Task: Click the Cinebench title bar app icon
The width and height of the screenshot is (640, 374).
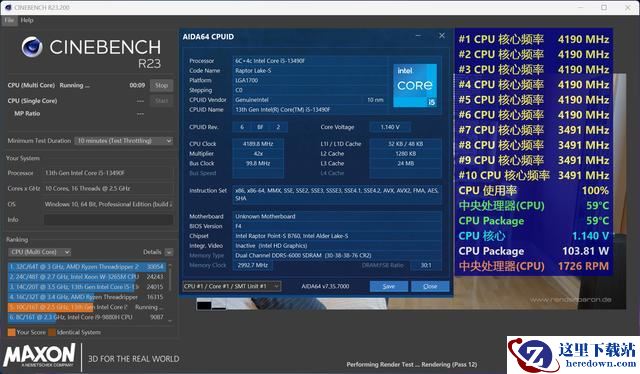Action: pos(7,7)
